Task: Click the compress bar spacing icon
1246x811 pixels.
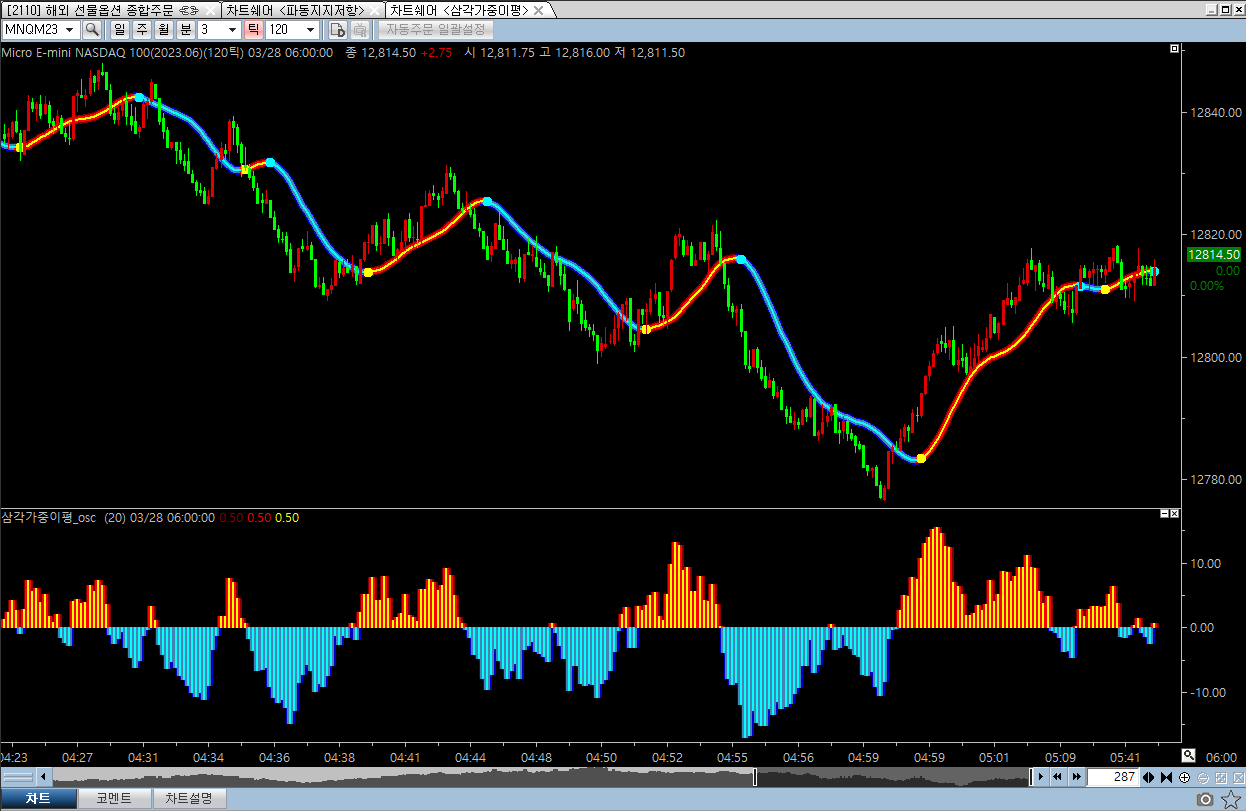Action: click(x=1167, y=777)
